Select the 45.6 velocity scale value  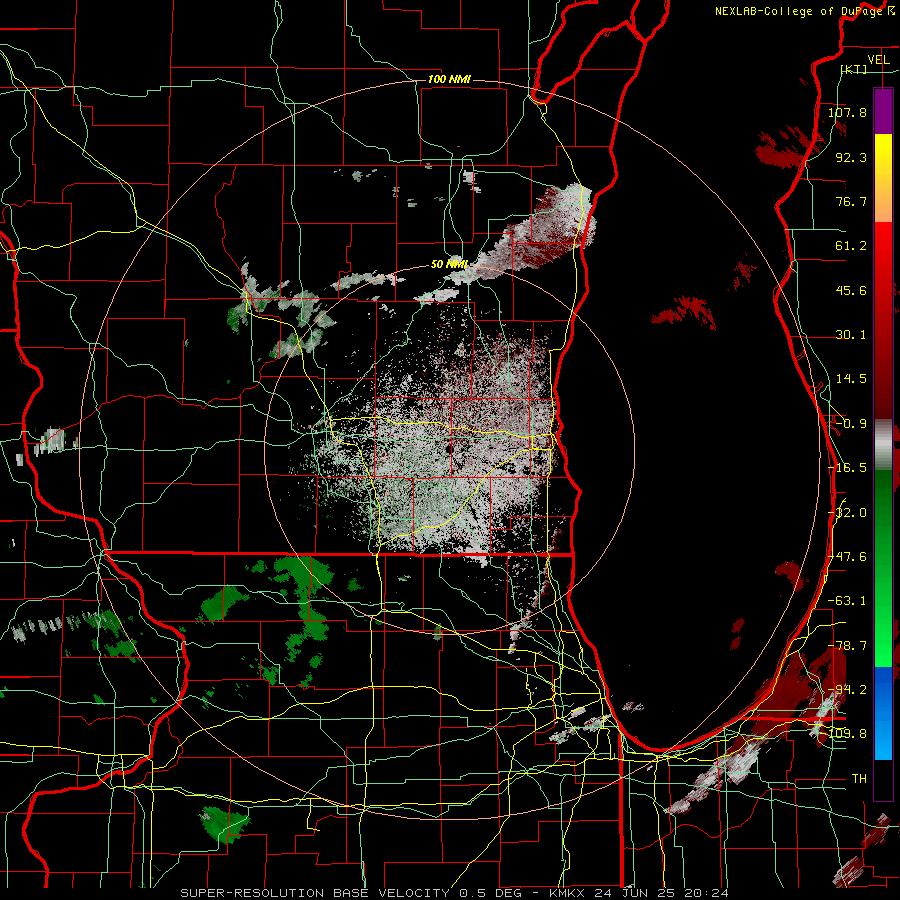point(851,290)
